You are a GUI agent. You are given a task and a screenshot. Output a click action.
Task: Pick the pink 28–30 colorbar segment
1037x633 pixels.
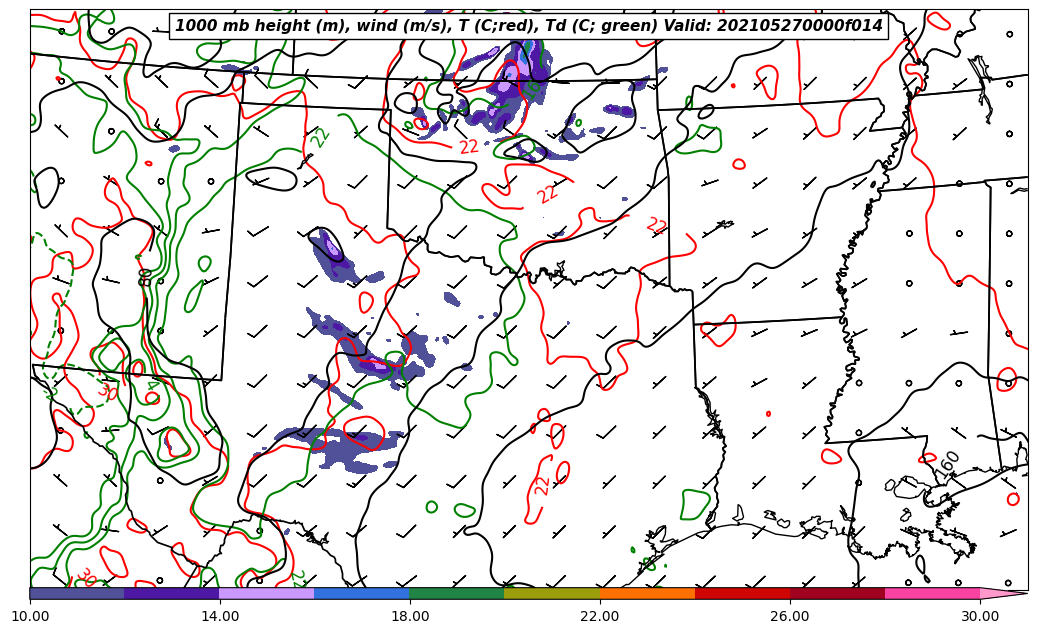(931, 593)
